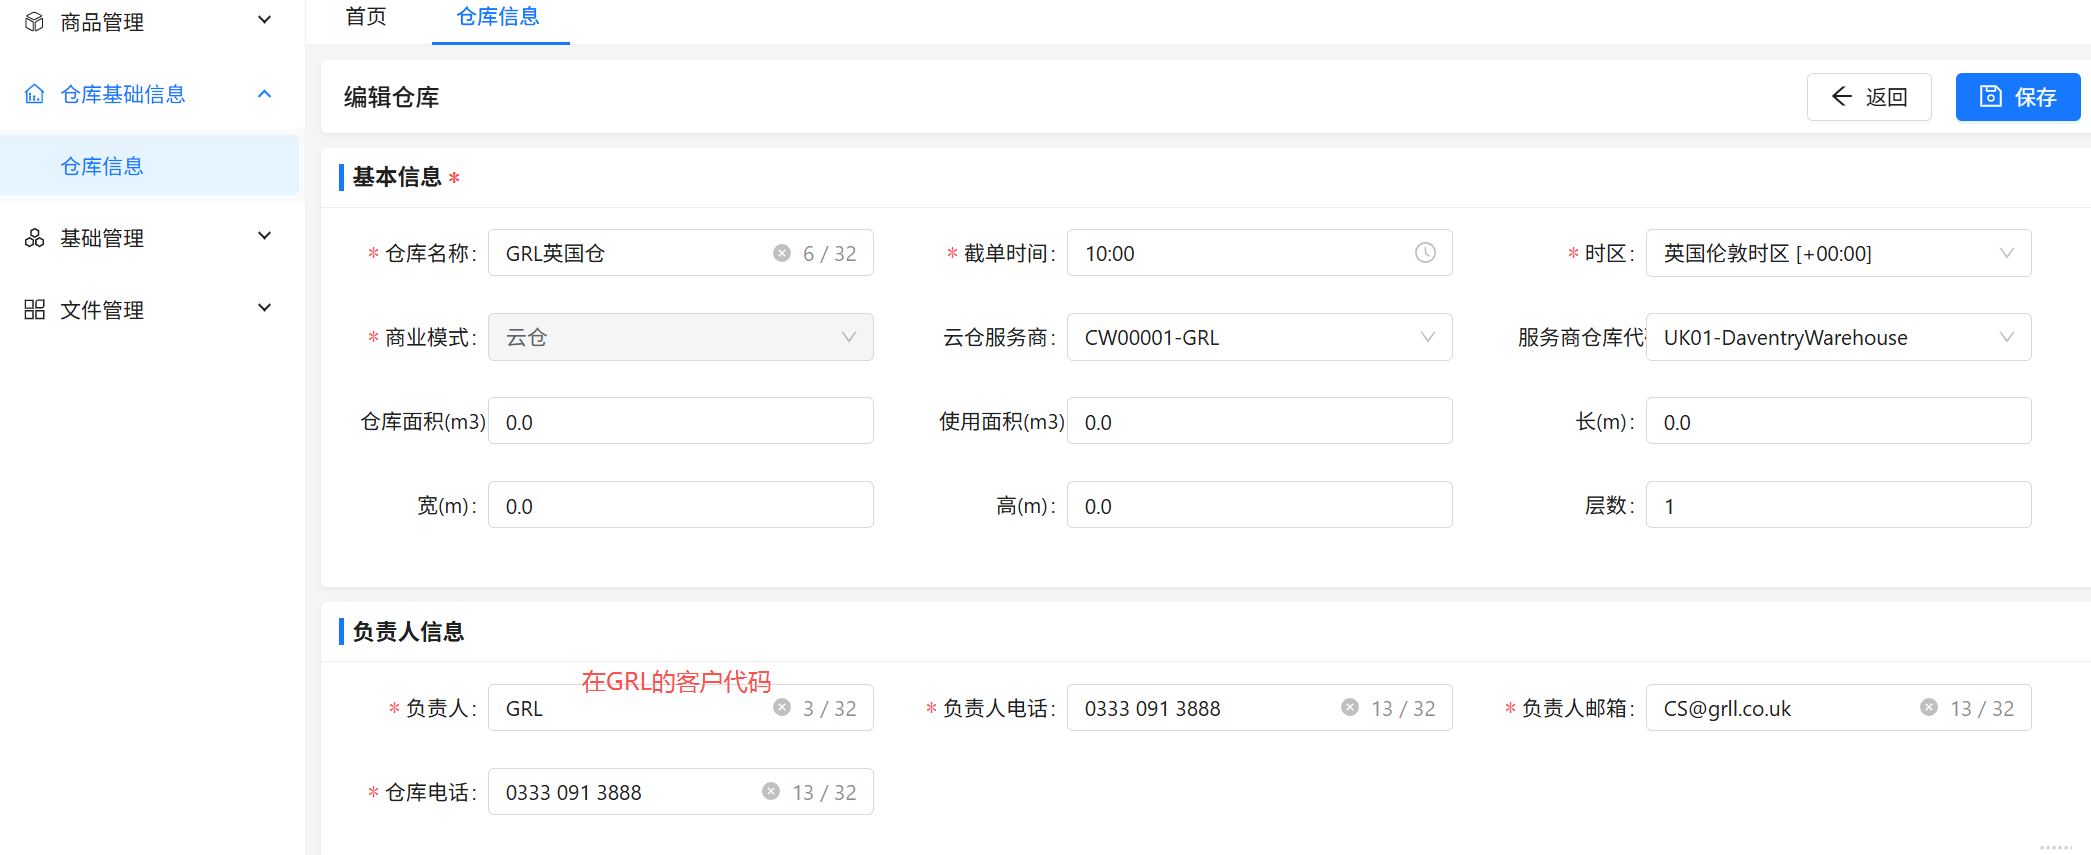Click the 层数 input field
The image size is (2091, 855).
(1837, 506)
